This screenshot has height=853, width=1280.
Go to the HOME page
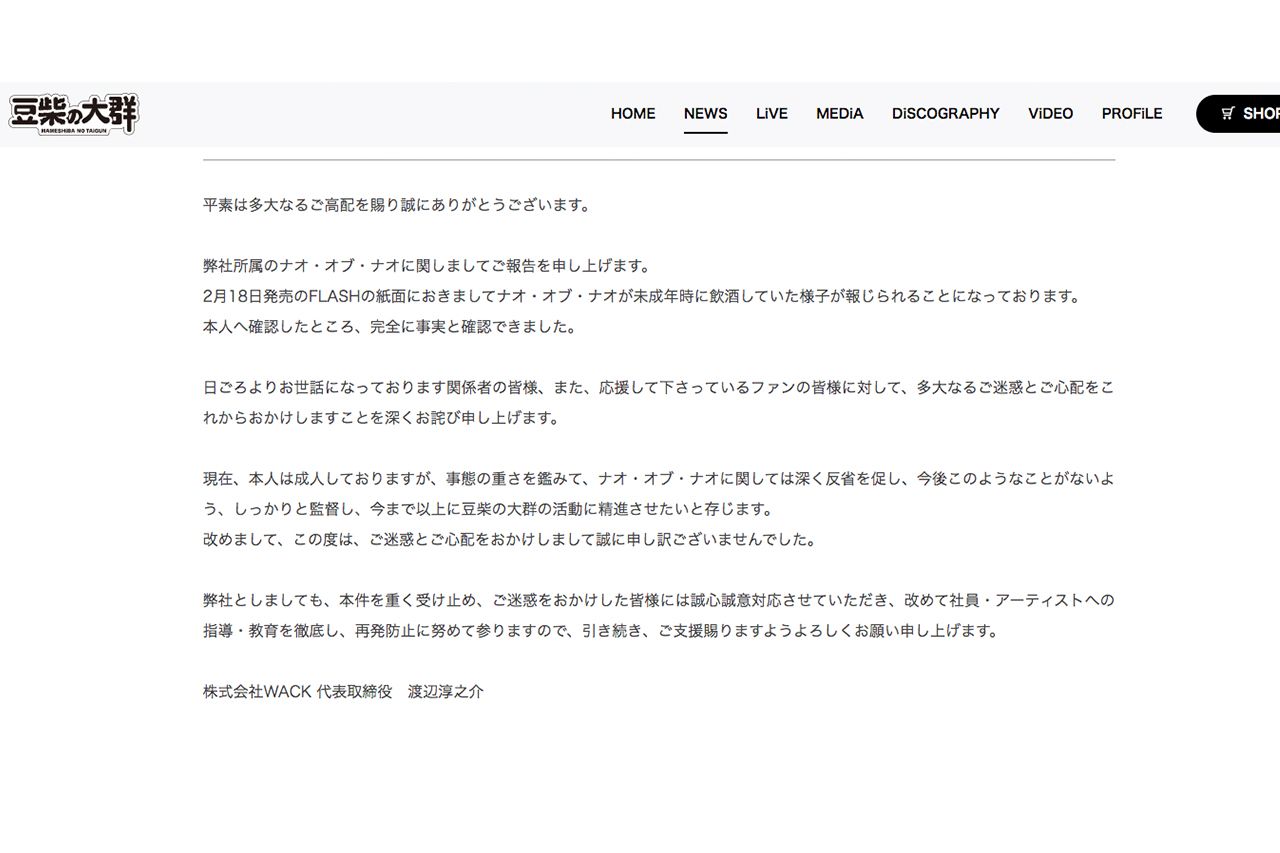pos(633,114)
